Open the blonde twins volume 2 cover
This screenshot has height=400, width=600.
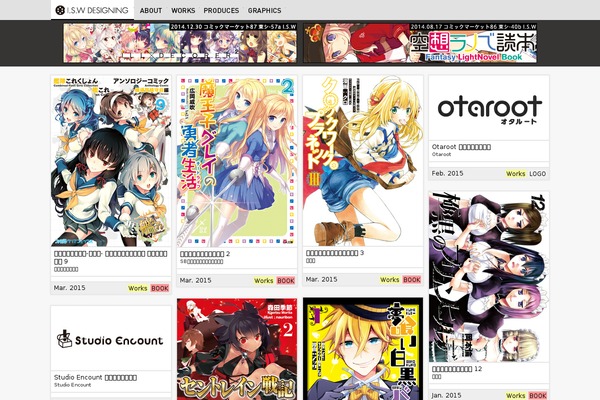click(x=237, y=162)
